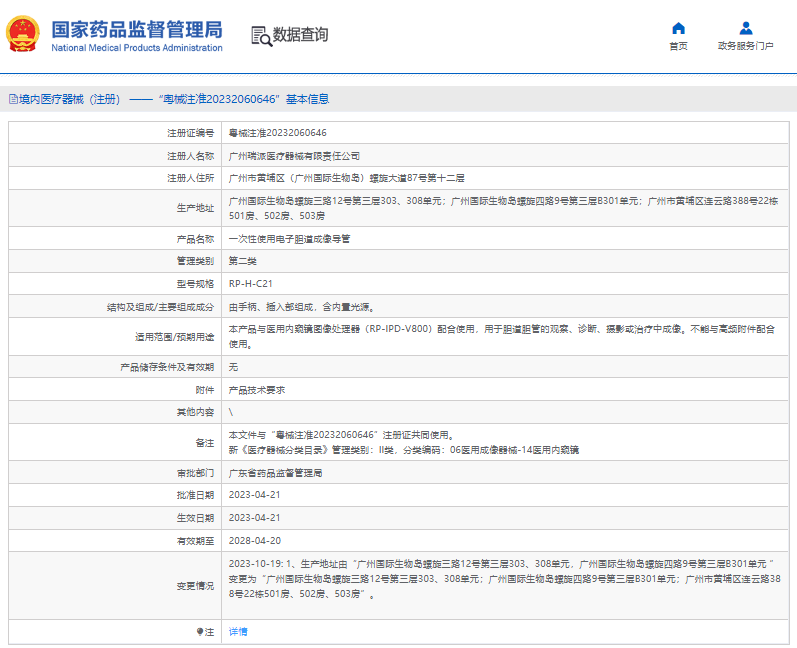Select product name 一次性使用电子胆道成像导管
Viewport: 797px width, 648px height.
pyautogui.click(x=289, y=239)
